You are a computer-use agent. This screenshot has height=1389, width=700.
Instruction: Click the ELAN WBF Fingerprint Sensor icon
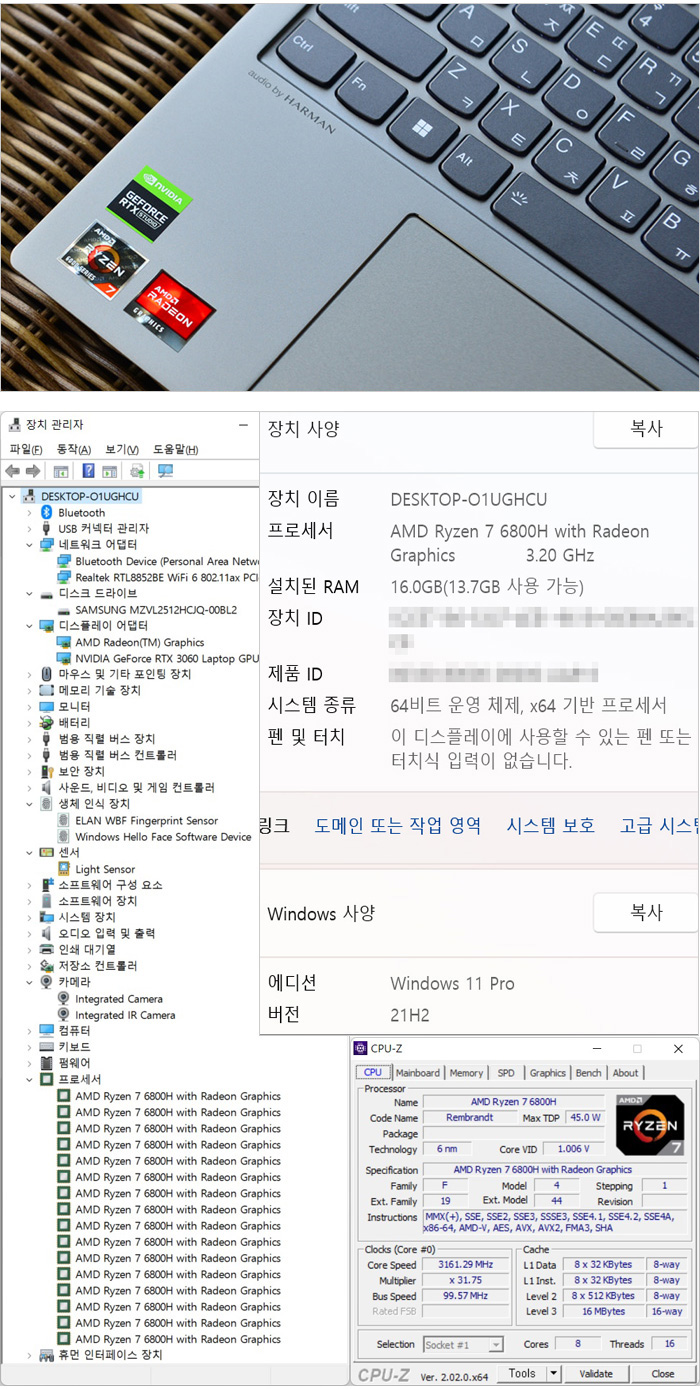click(x=64, y=820)
